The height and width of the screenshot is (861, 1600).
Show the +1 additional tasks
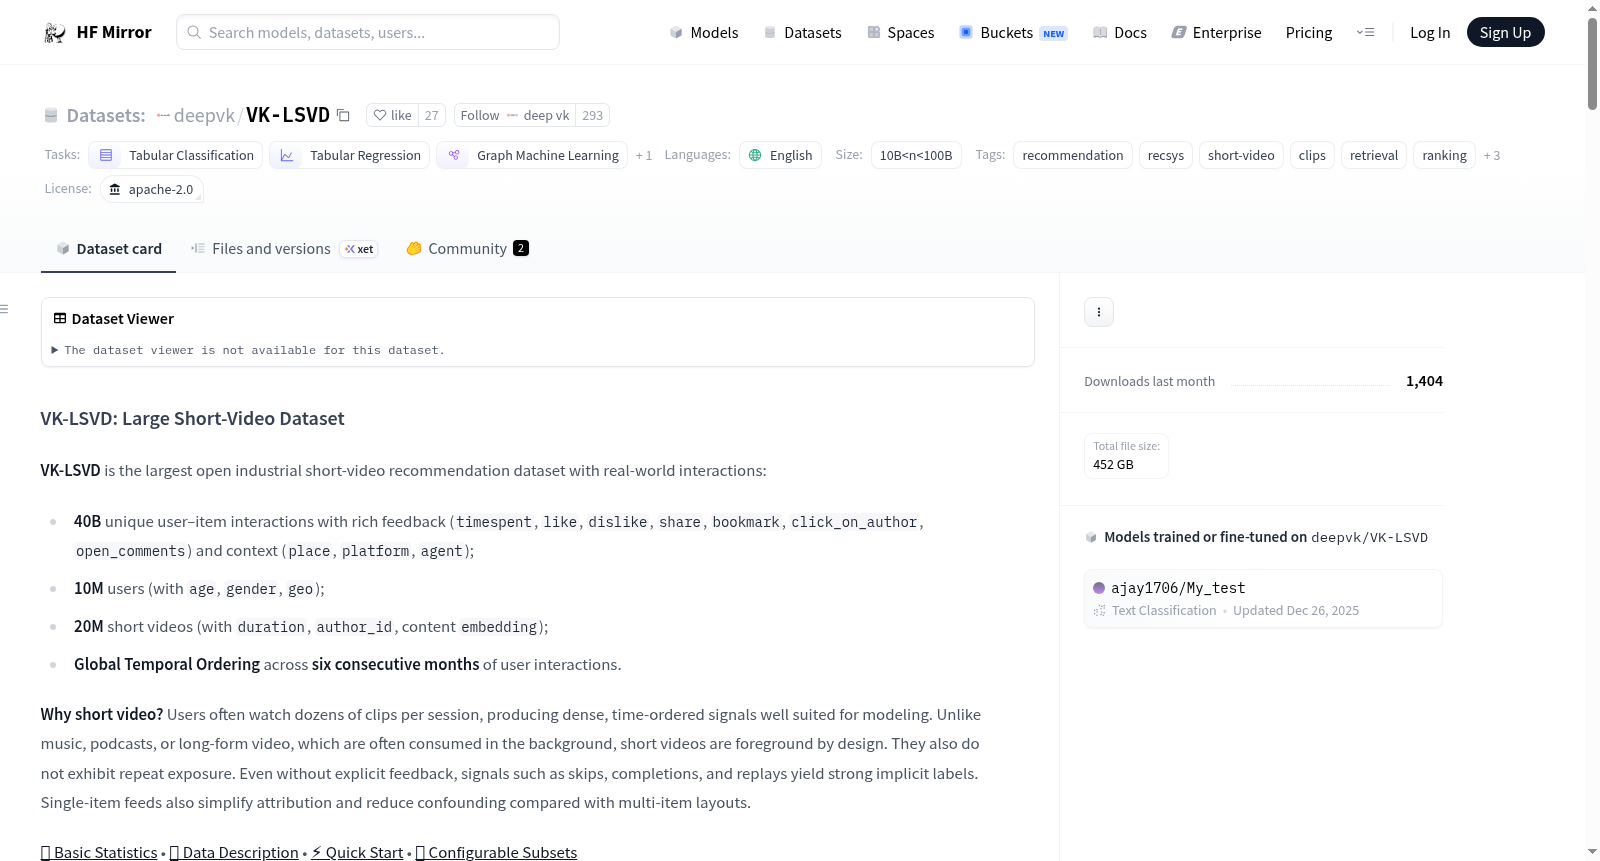click(x=644, y=155)
